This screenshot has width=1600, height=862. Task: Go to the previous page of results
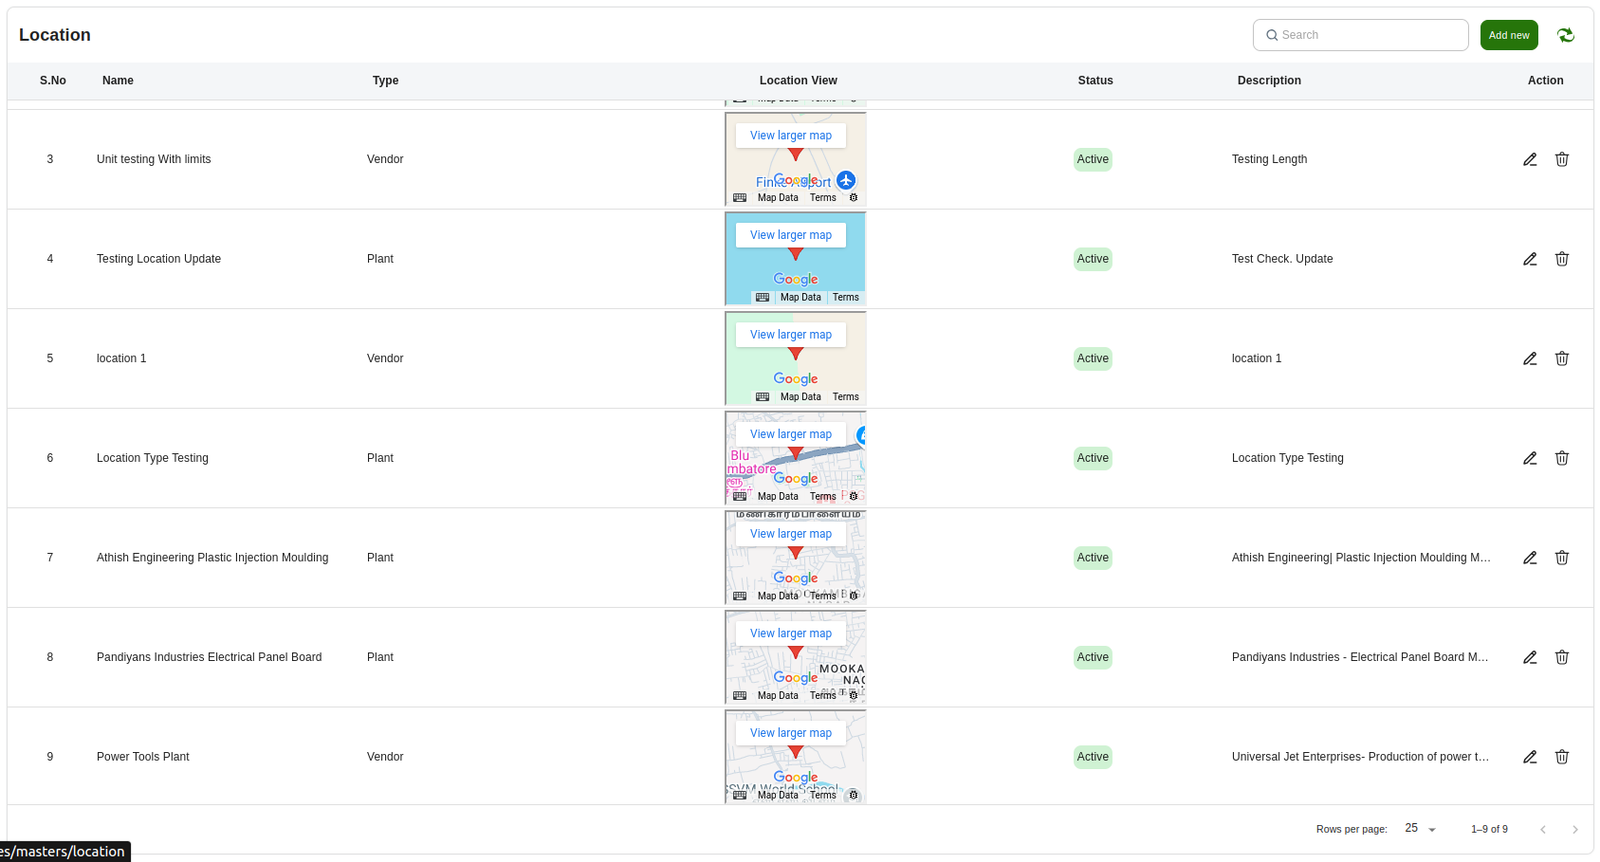1543,829
